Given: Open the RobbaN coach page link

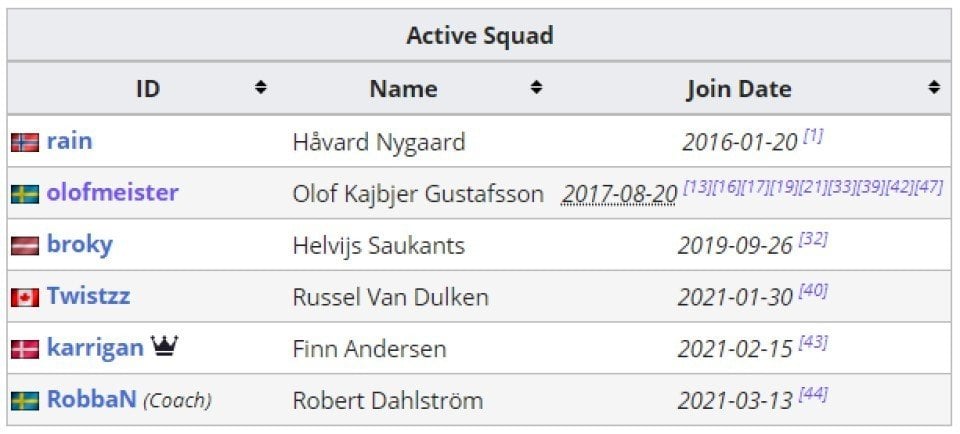Looking at the screenshot, I should click(91, 400).
